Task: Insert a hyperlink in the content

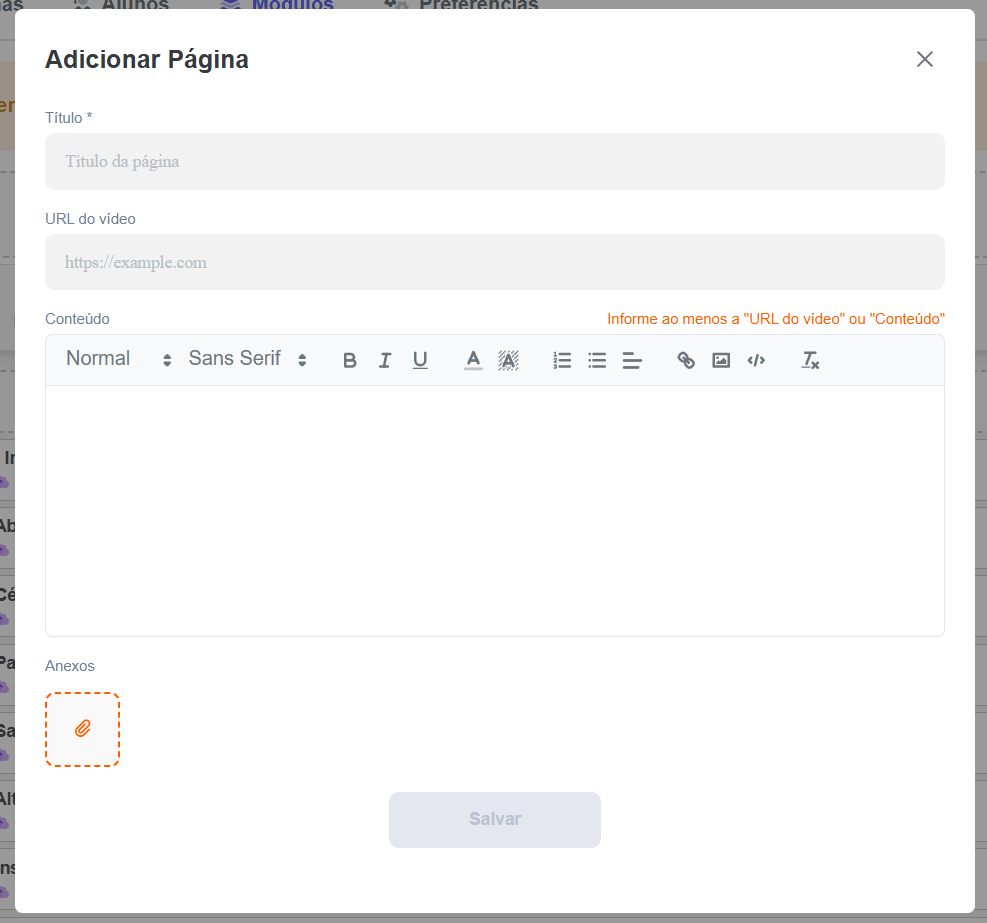Action: pos(686,360)
